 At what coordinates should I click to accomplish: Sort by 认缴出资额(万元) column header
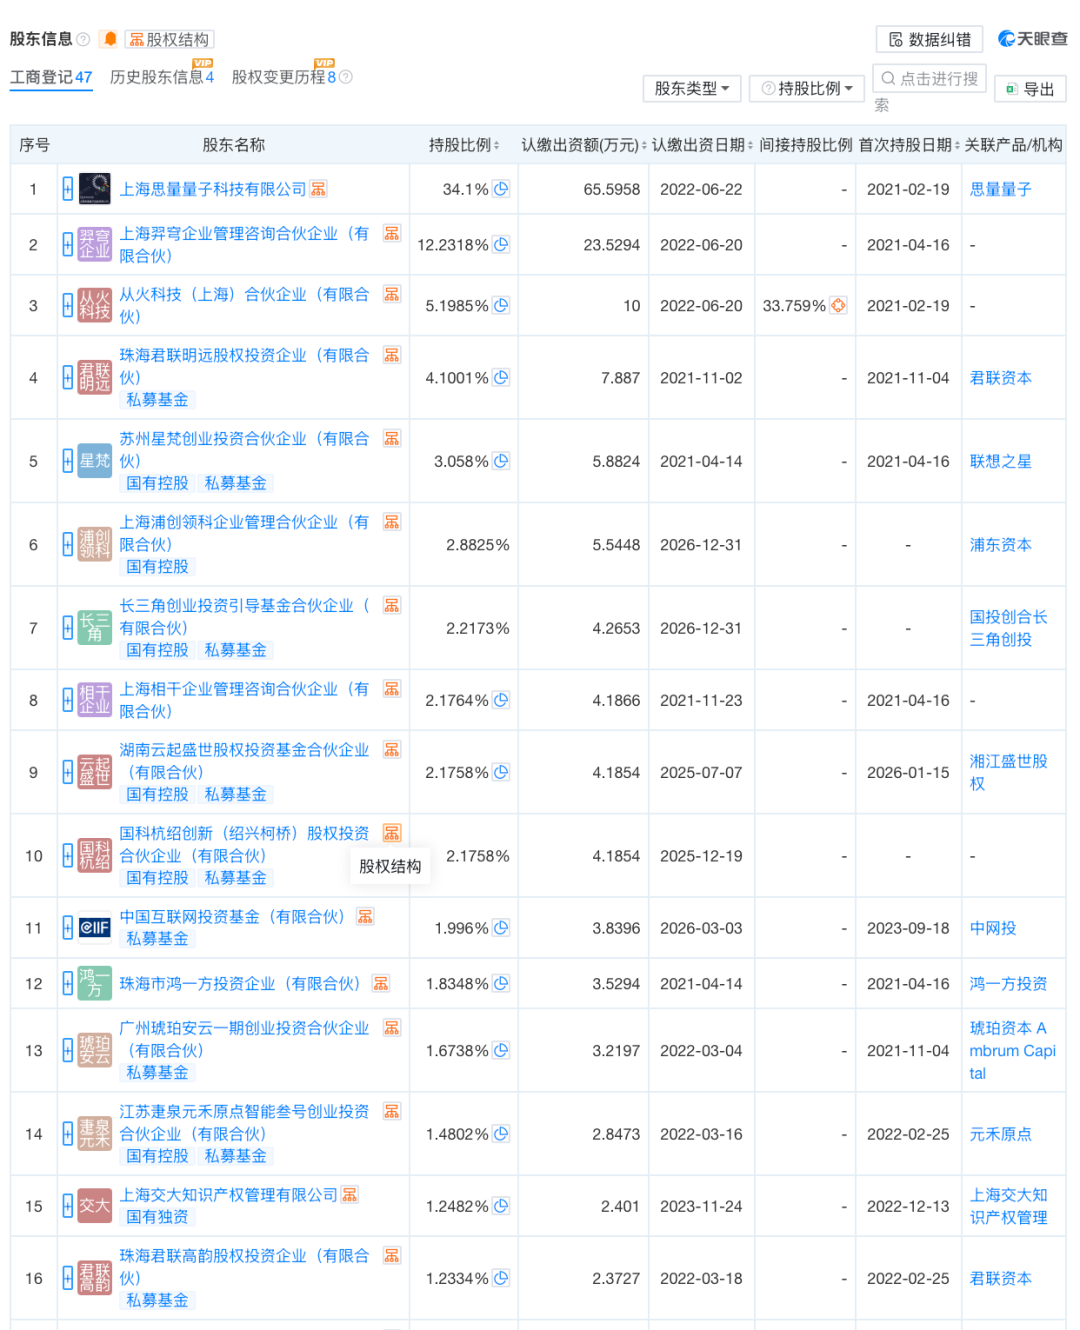tap(583, 145)
